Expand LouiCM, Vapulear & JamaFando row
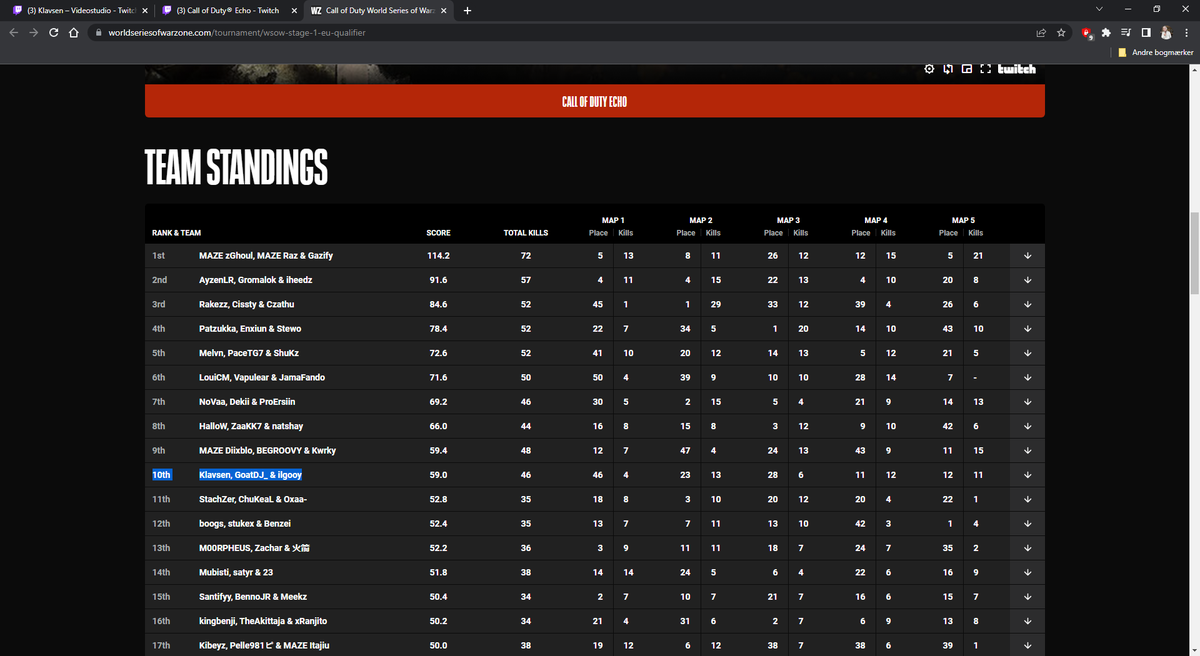Image resolution: width=1200 pixels, height=656 pixels. pos(1028,377)
